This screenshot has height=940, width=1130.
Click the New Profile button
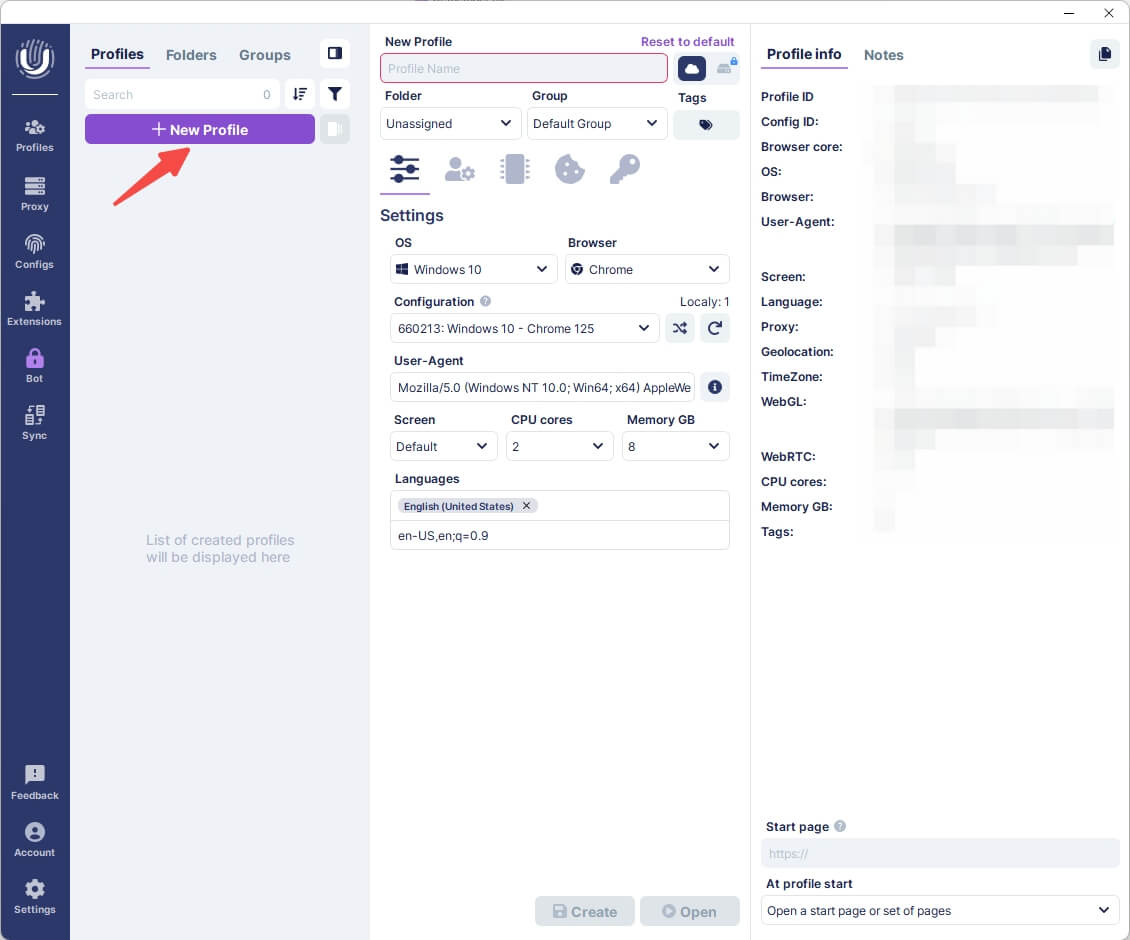coord(200,129)
